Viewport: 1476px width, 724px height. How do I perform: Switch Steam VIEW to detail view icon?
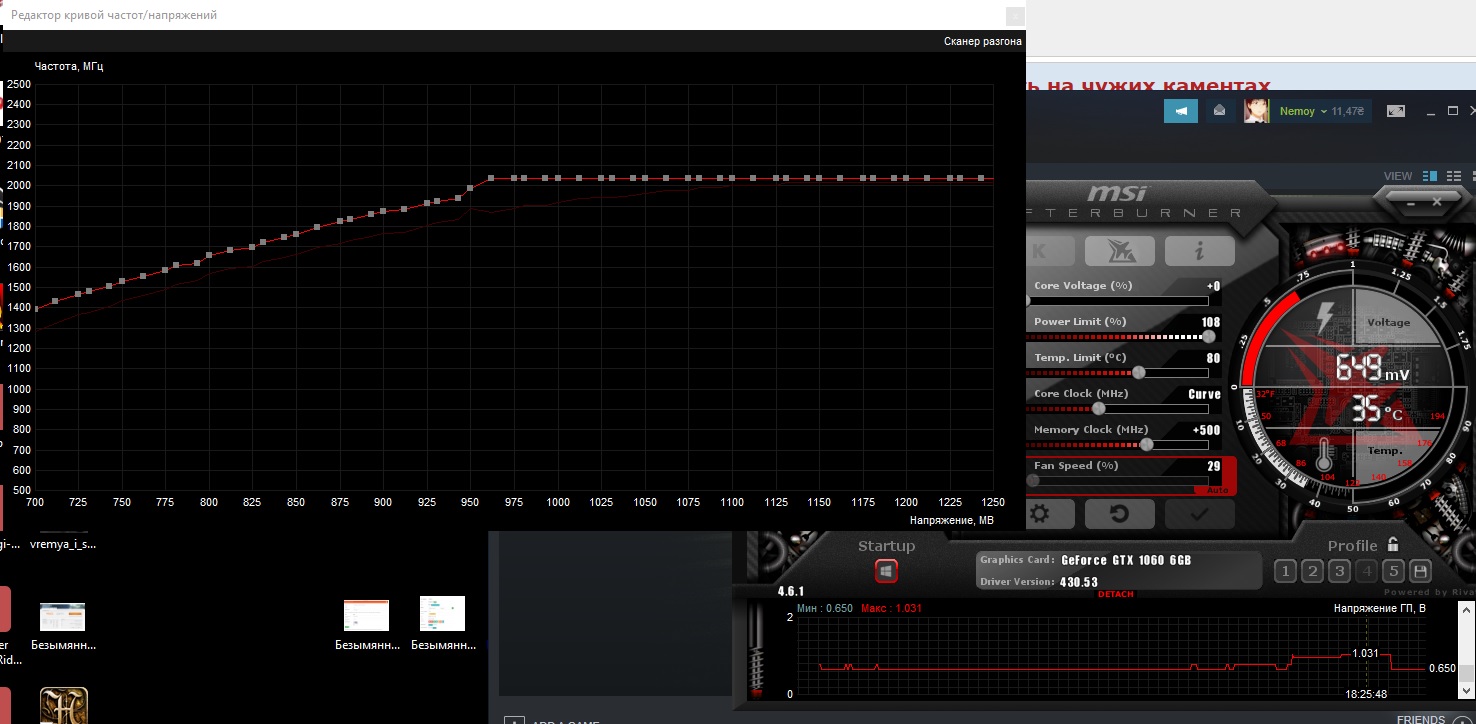[1428, 176]
